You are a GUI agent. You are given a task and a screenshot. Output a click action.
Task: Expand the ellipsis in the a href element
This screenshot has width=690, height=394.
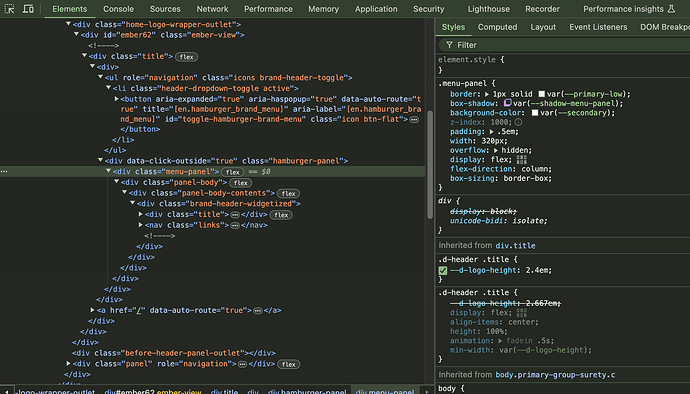pos(258,310)
